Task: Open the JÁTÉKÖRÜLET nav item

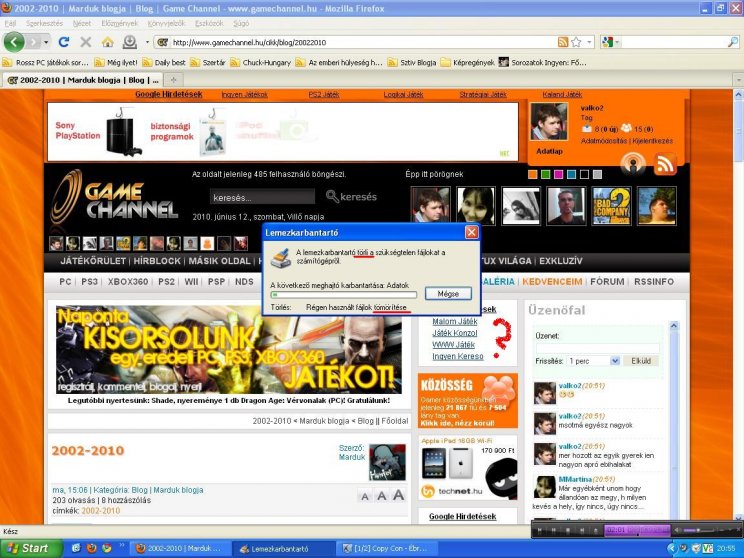Action: pos(93,260)
